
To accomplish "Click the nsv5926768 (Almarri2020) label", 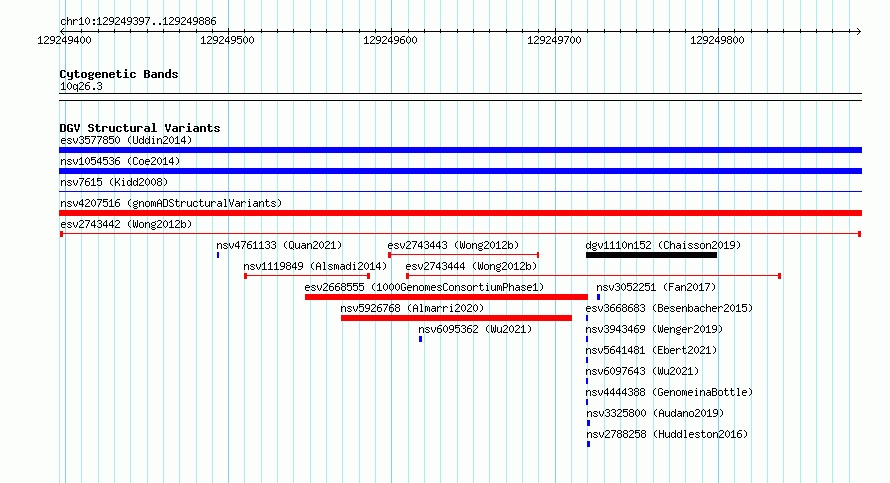I will point(412,308).
